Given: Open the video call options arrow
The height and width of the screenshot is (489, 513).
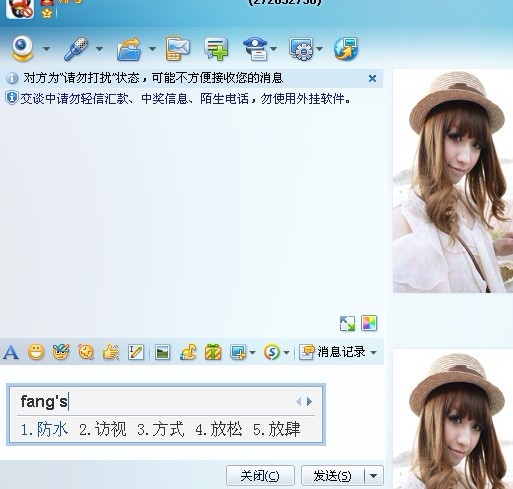Looking at the screenshot, I should tap(46, 49).
